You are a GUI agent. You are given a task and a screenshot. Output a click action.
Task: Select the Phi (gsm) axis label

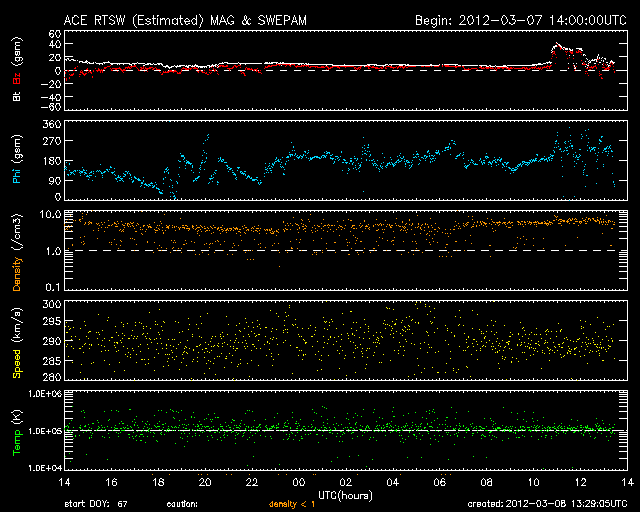pyautogui.click(x=16, y=159)
